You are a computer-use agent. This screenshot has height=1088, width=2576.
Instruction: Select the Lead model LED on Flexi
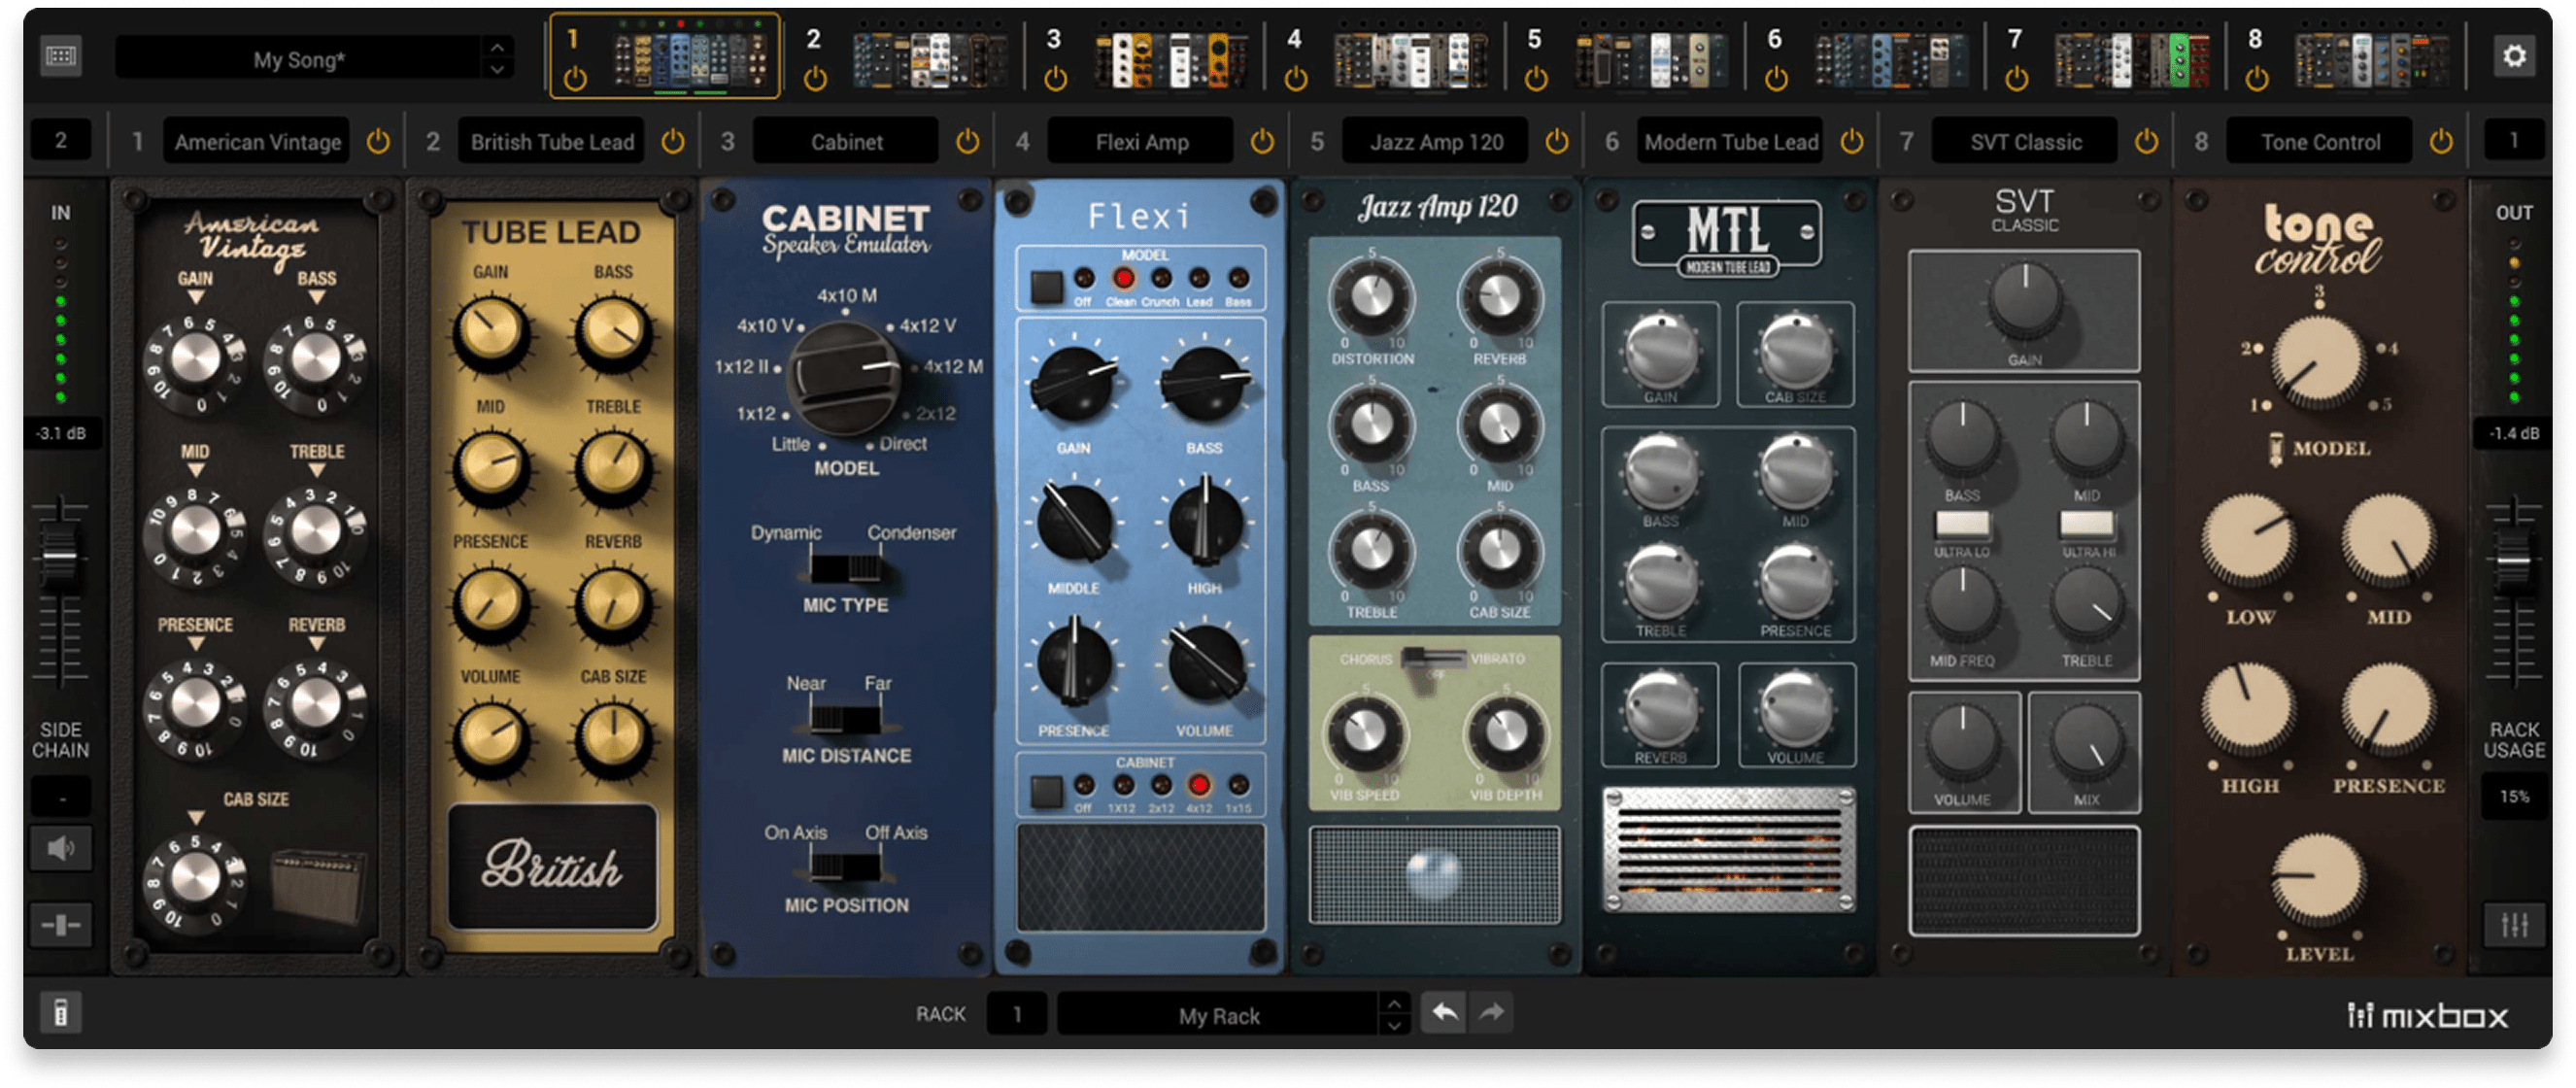(x=1199, y=279)
